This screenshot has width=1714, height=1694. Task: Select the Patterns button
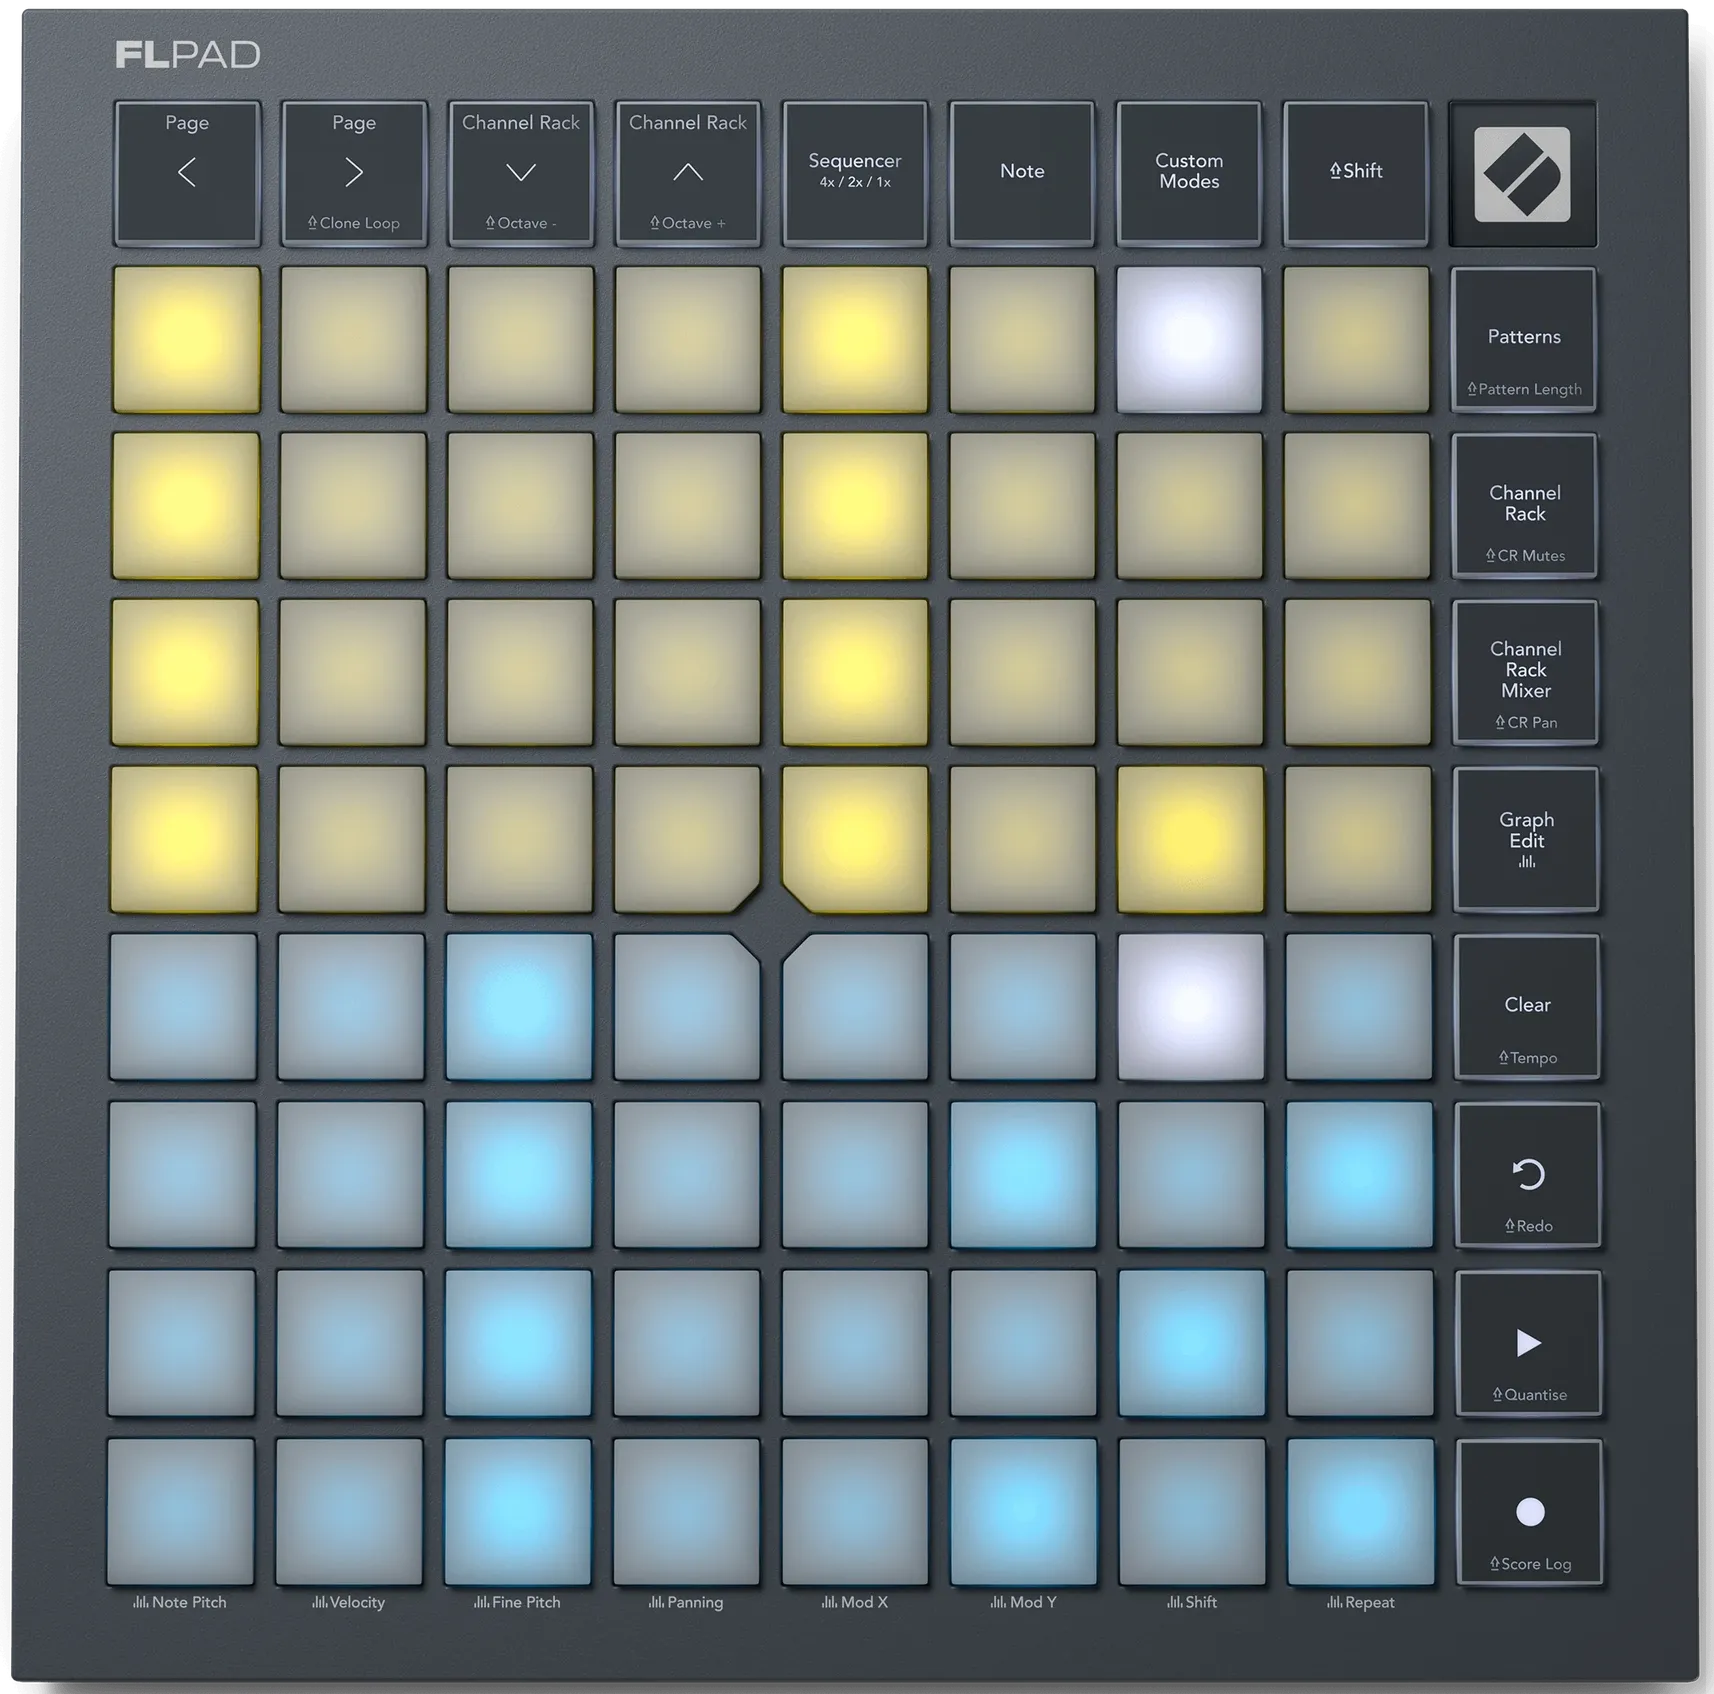click(x=1524, y=340)
